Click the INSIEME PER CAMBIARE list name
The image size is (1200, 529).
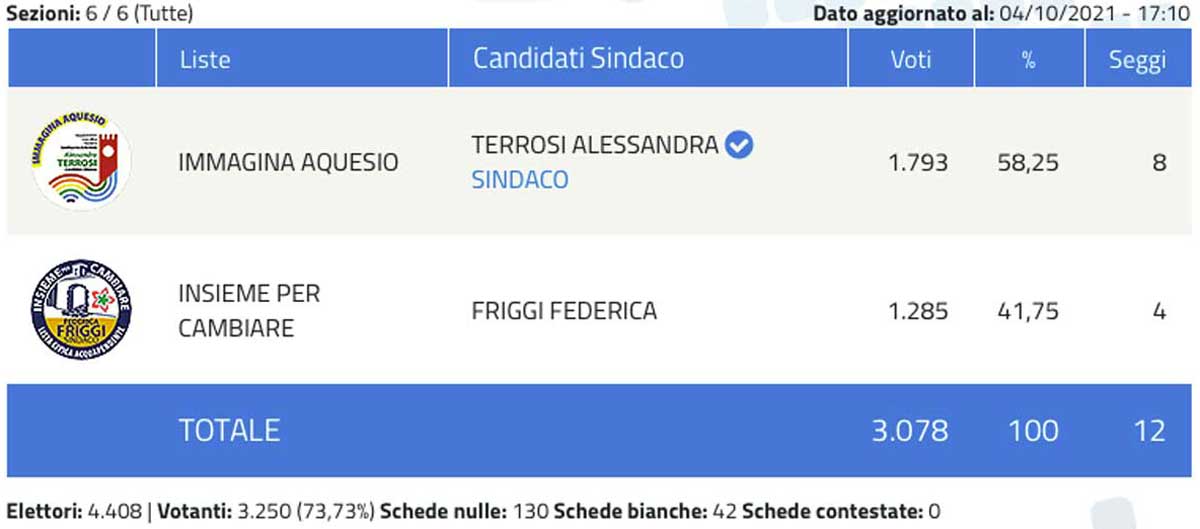click(249, 310)
